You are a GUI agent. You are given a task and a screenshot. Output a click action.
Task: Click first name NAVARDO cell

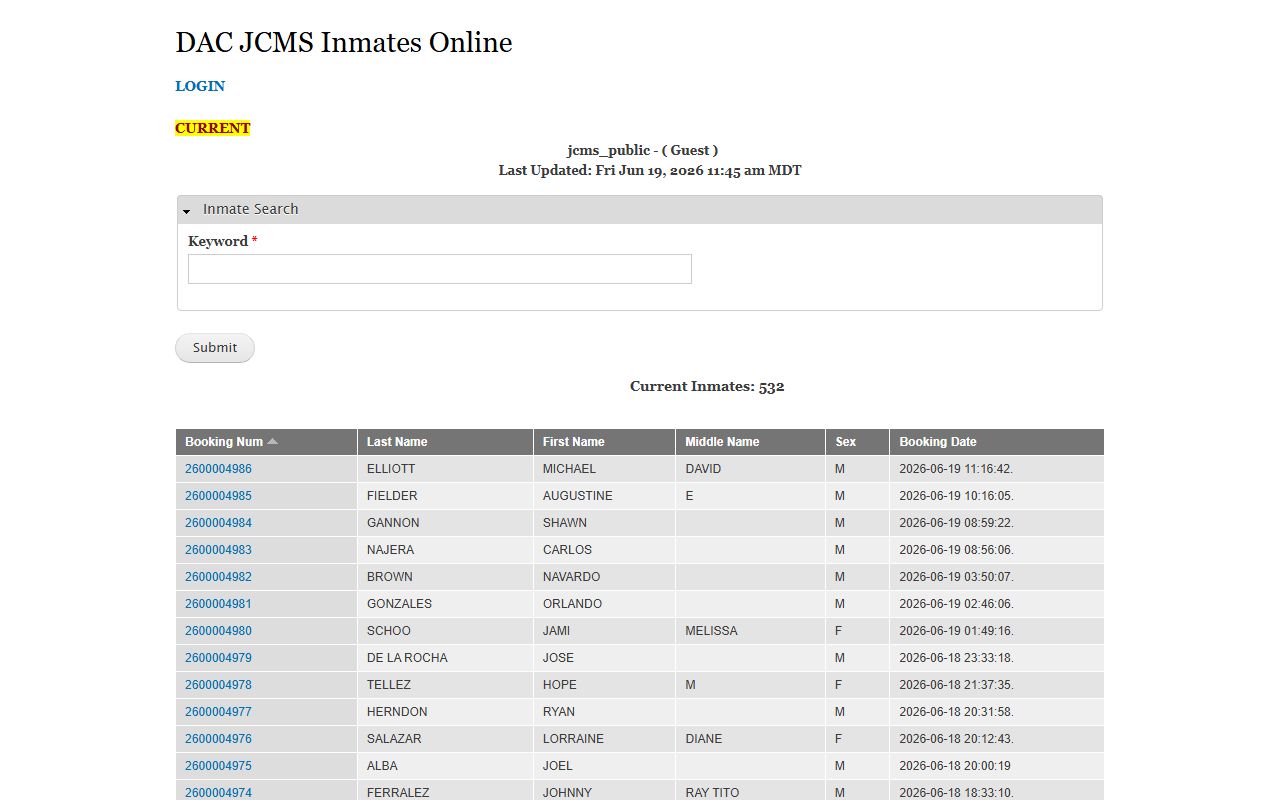coord(605,577)
